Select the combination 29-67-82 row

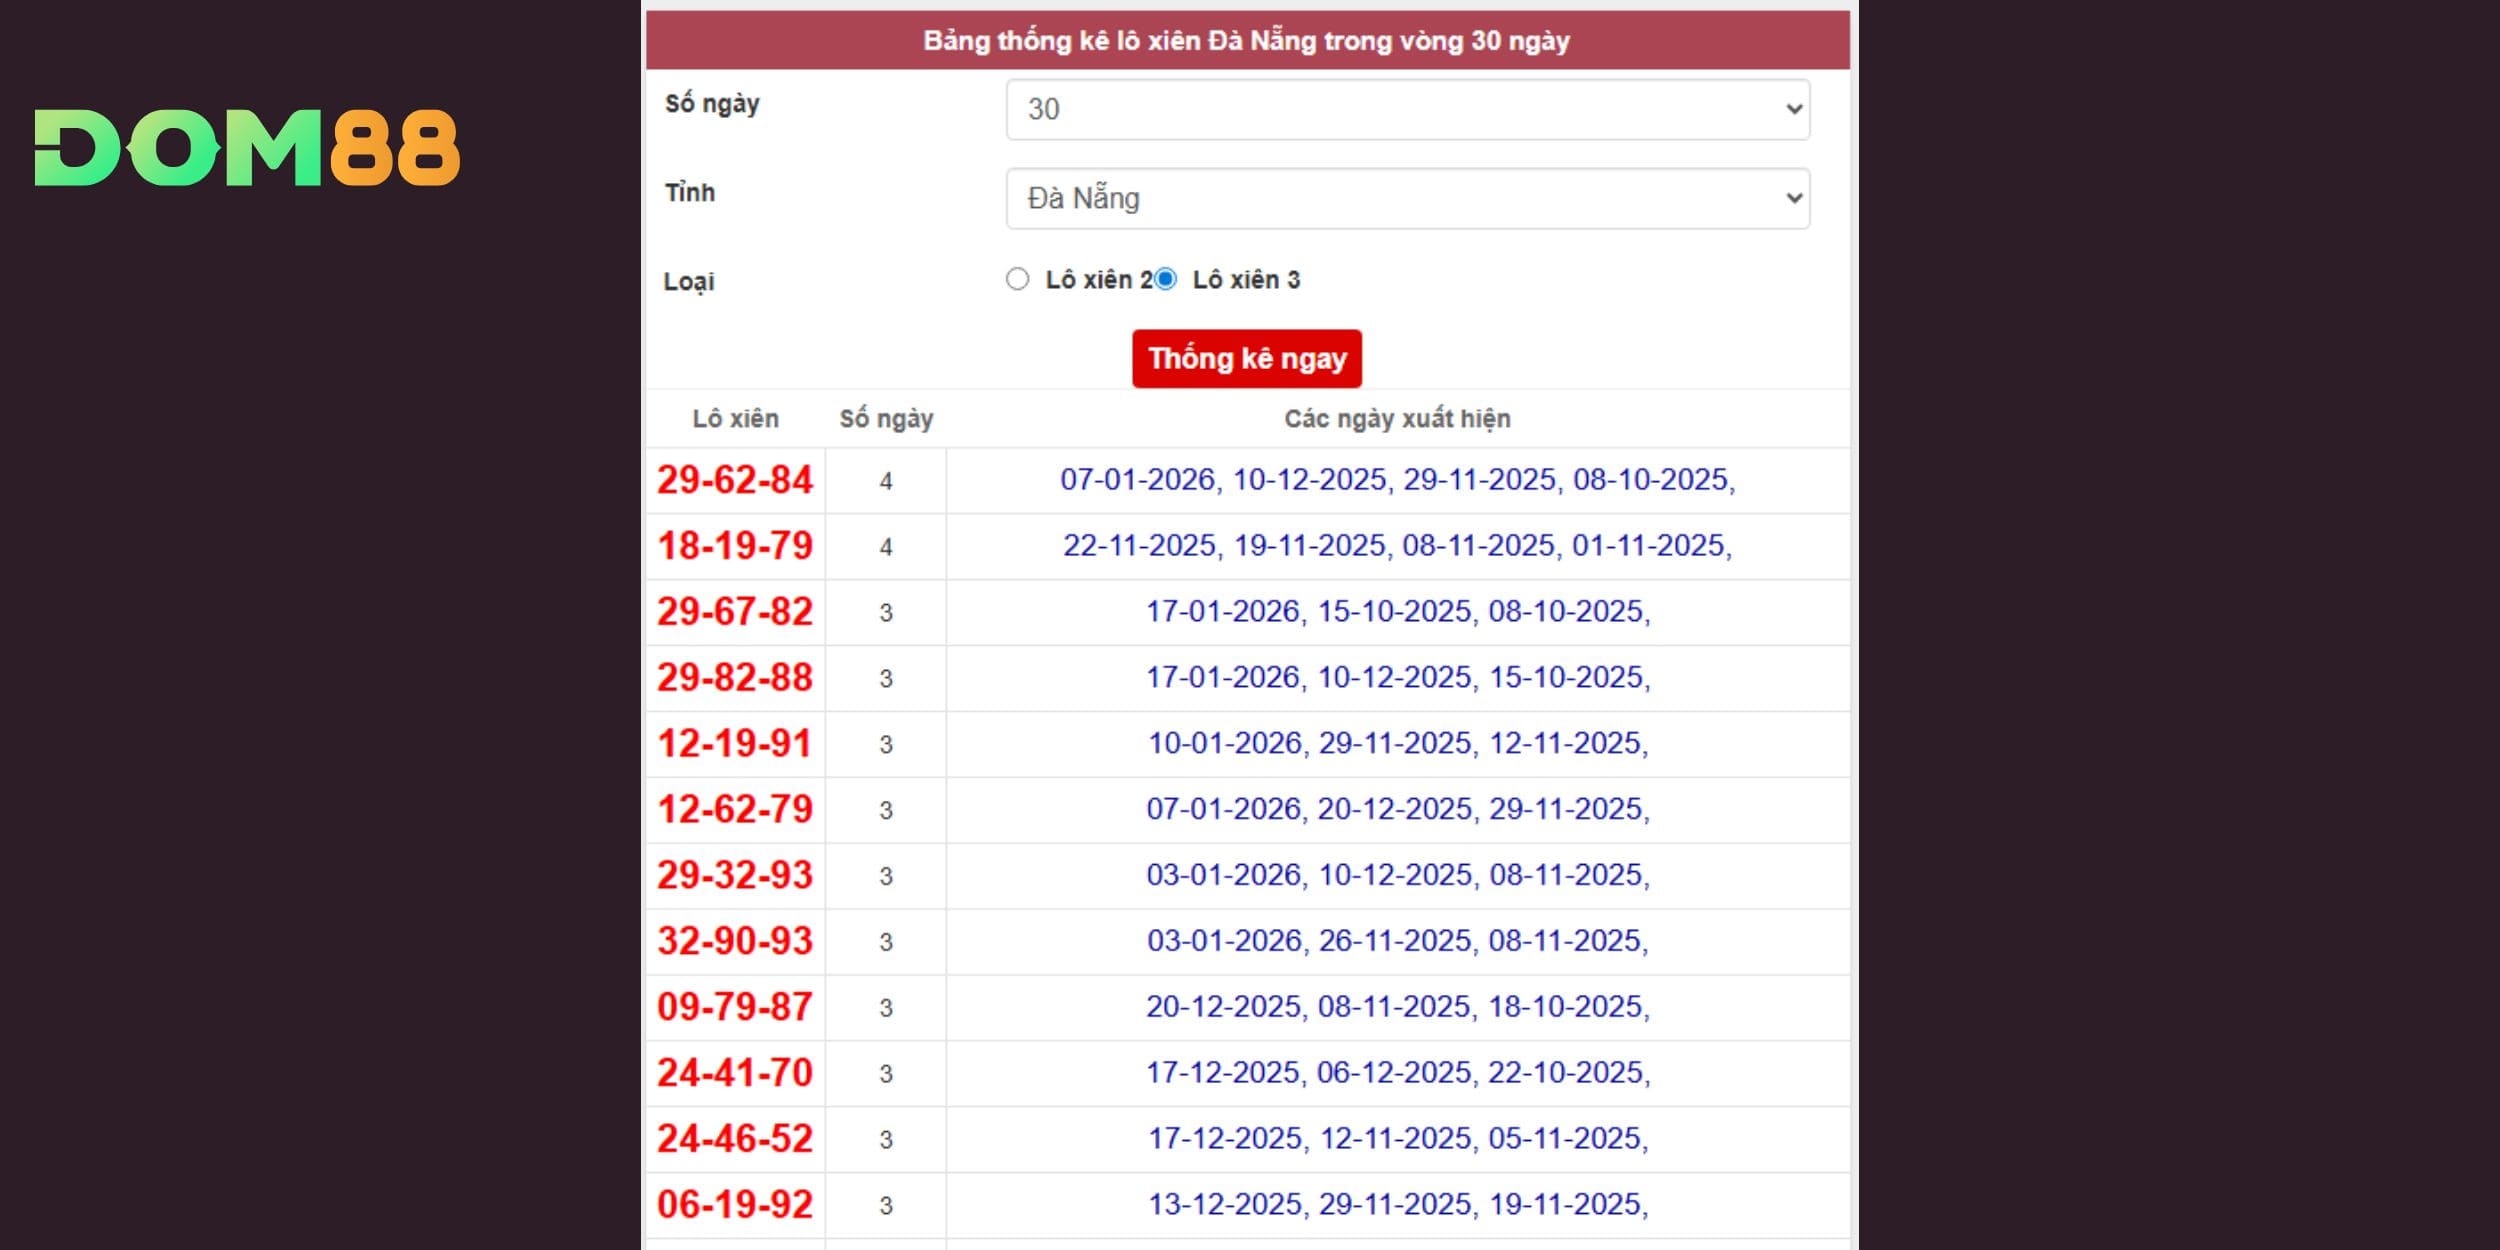click(x=735, y=612)
